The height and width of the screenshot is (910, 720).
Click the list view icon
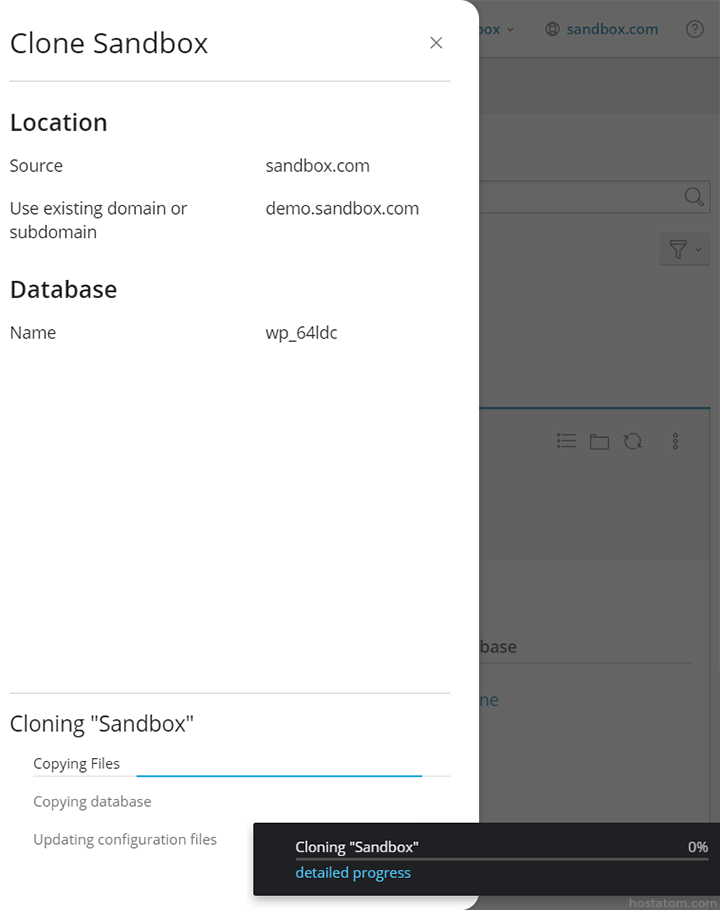(x=566, y=441)
